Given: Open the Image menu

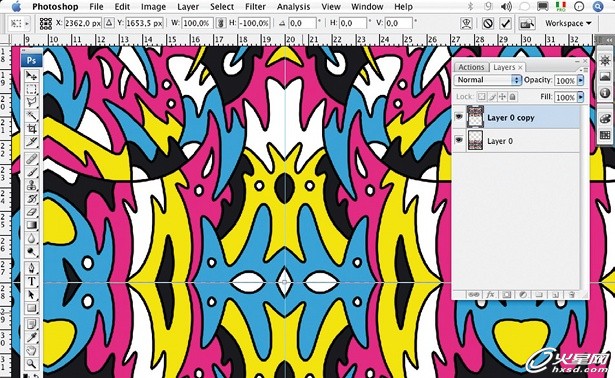Looking at the screenshot, I should coord(153,7).
